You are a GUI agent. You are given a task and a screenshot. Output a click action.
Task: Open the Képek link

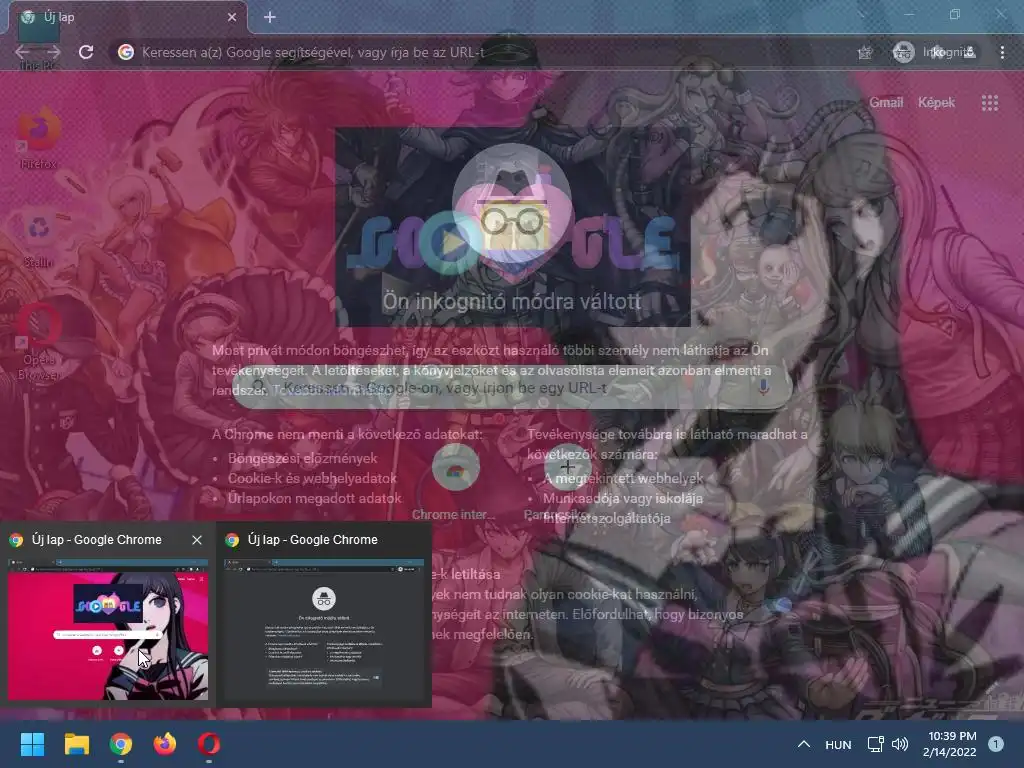(936, 103)
